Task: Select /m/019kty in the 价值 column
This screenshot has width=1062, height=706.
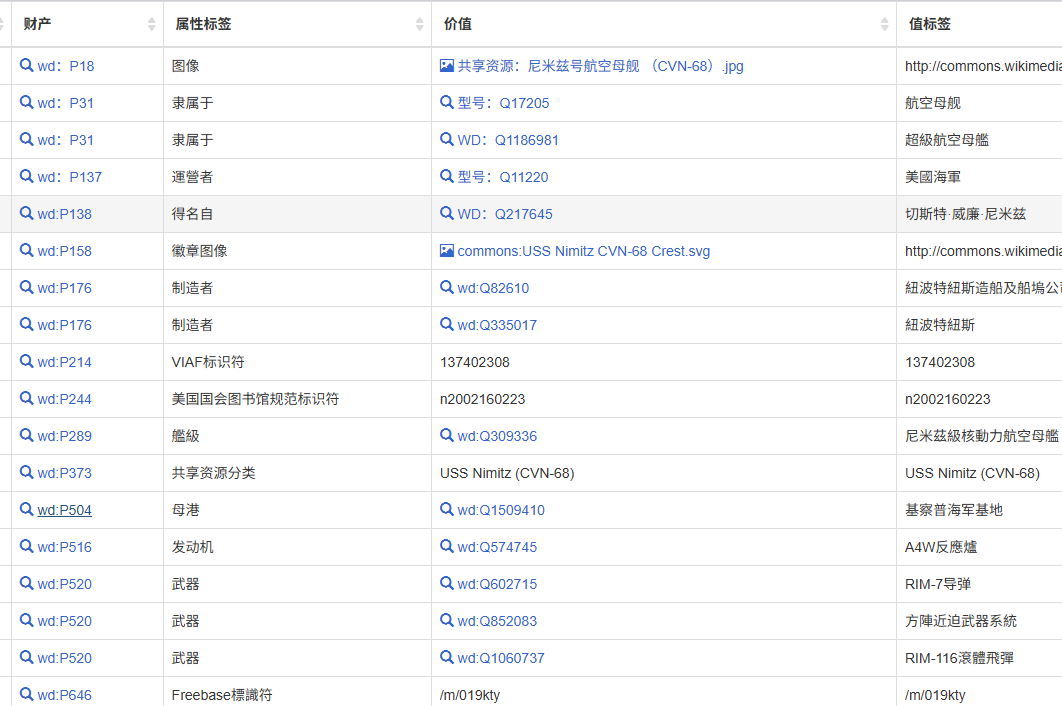Action: click(x=469, y=695)
